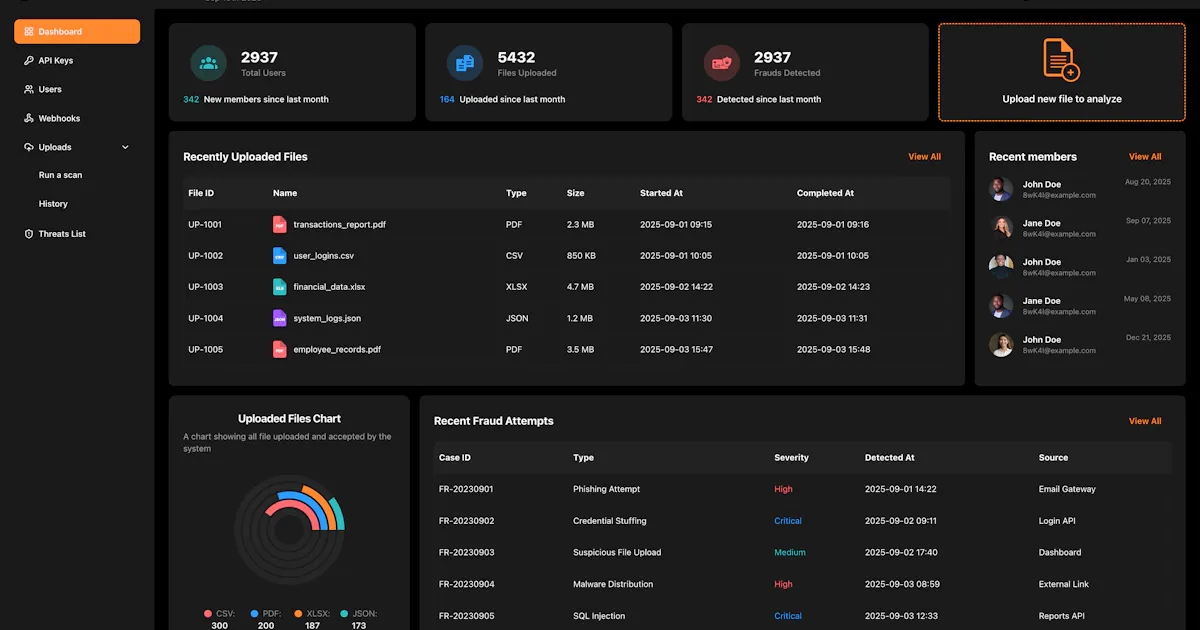Click case ID FR-20230902

pos(466,521)
